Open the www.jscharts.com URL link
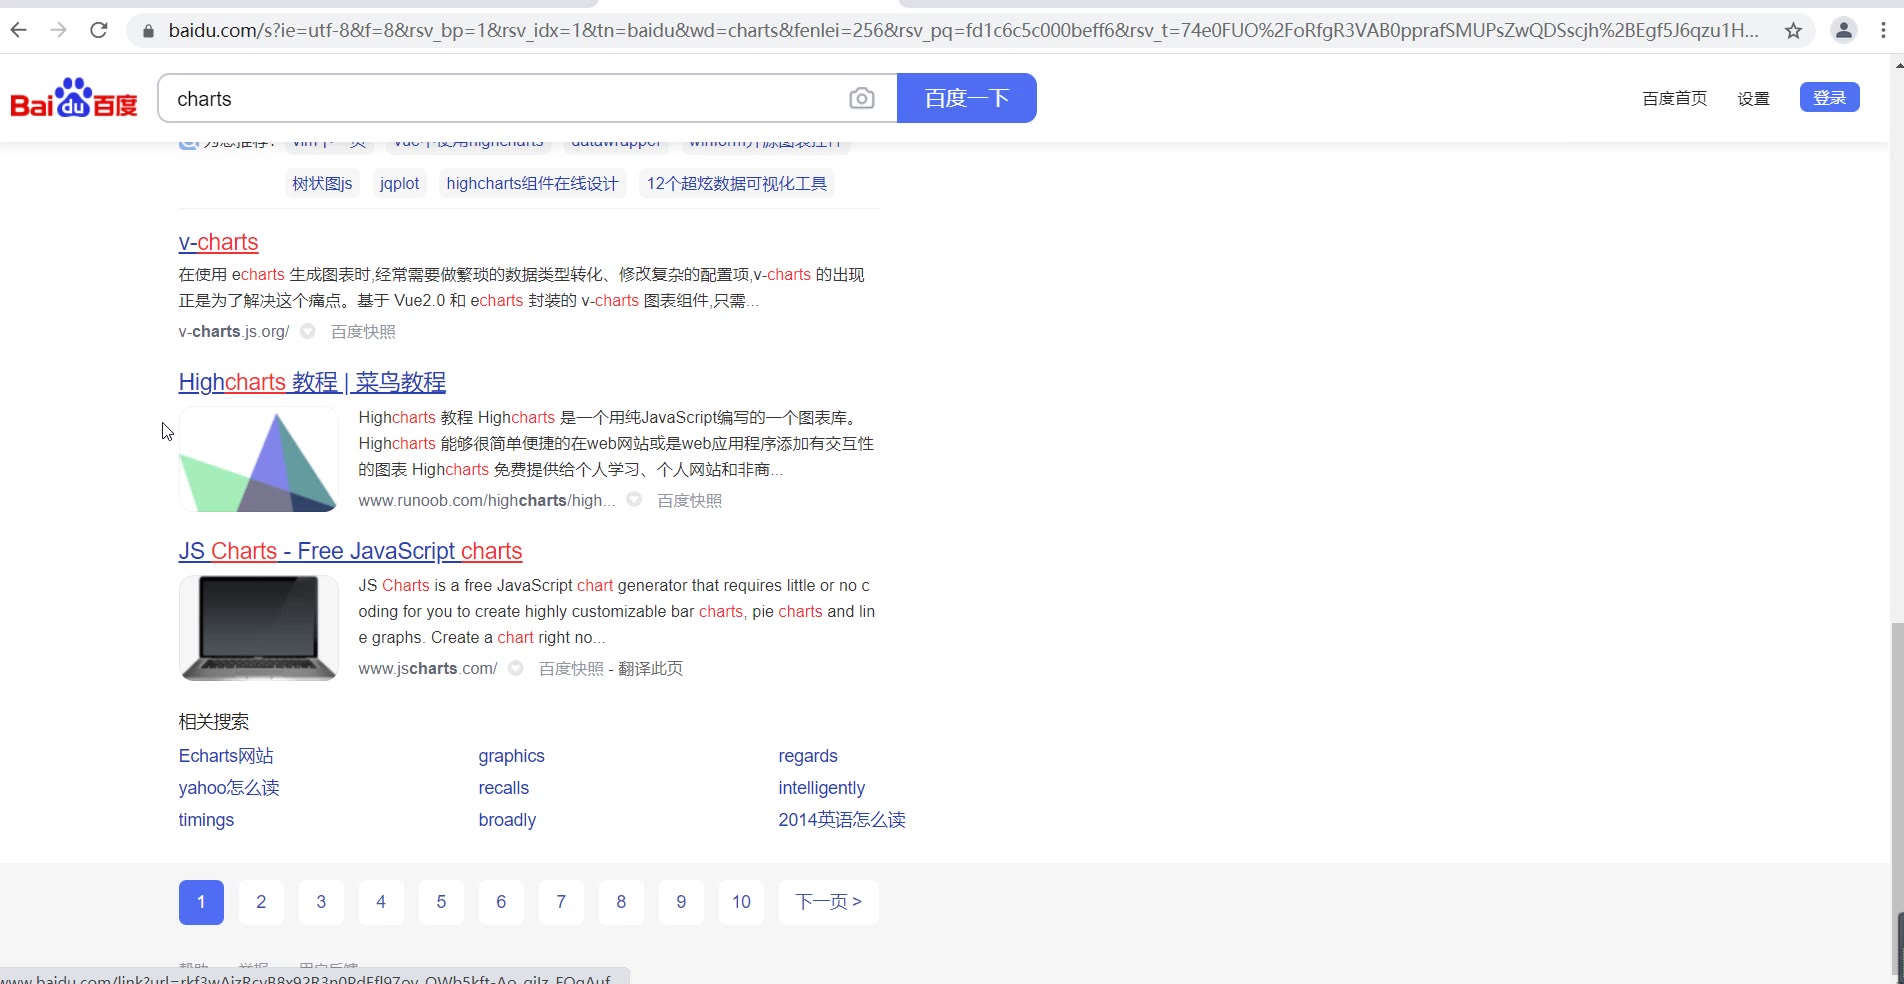This screenshot has width=1904, height=984. (428, 668)
